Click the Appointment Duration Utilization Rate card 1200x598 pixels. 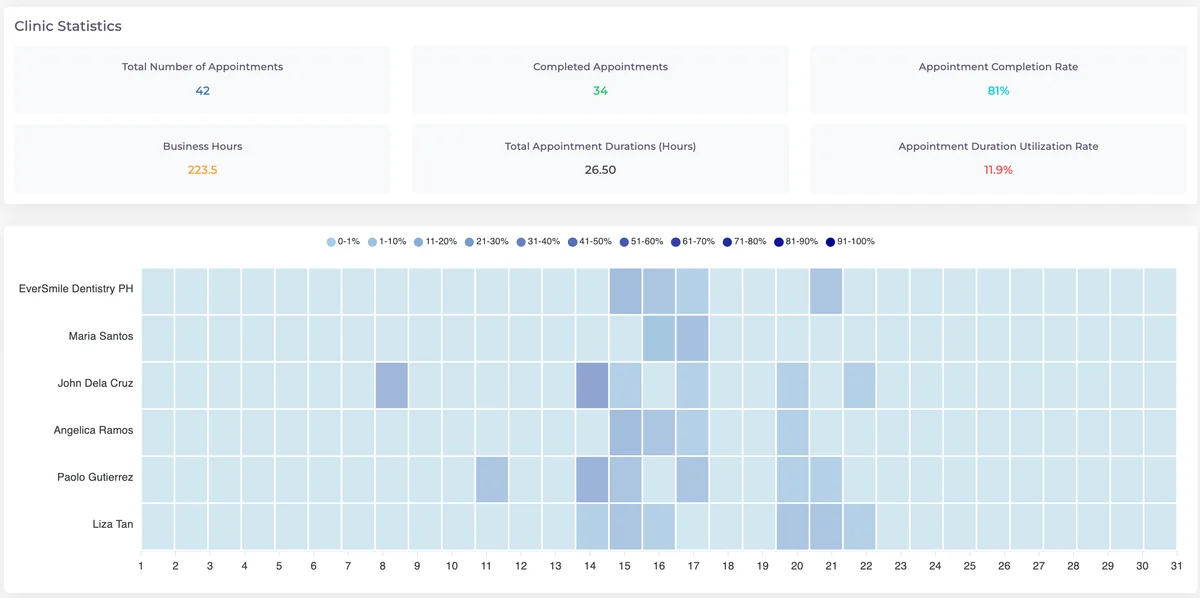click(x=998, y=158)
